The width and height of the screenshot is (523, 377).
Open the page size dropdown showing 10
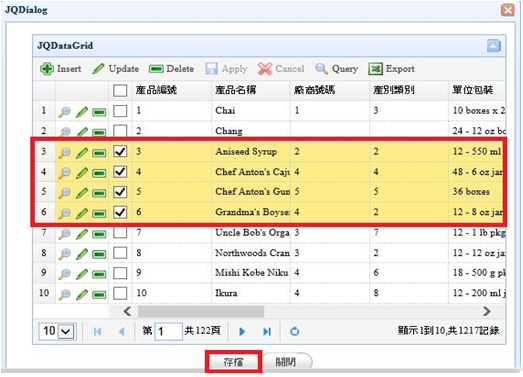[57, 331]
